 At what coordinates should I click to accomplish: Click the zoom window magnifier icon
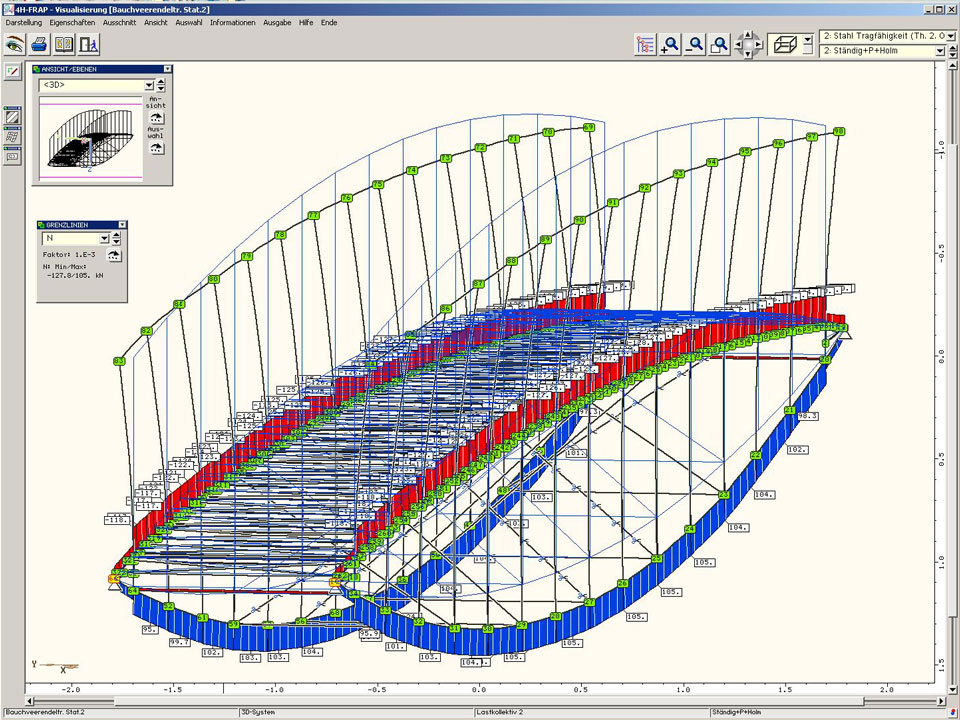point(720,44)
